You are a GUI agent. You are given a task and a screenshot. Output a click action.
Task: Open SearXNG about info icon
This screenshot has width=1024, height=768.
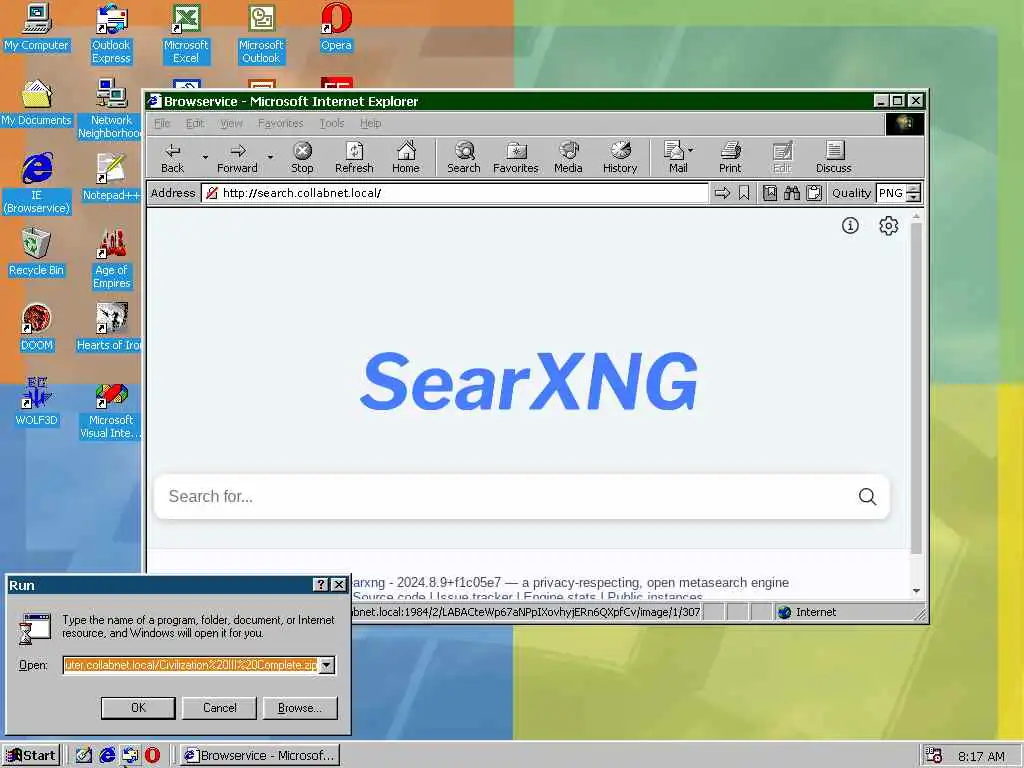(850, 225)
